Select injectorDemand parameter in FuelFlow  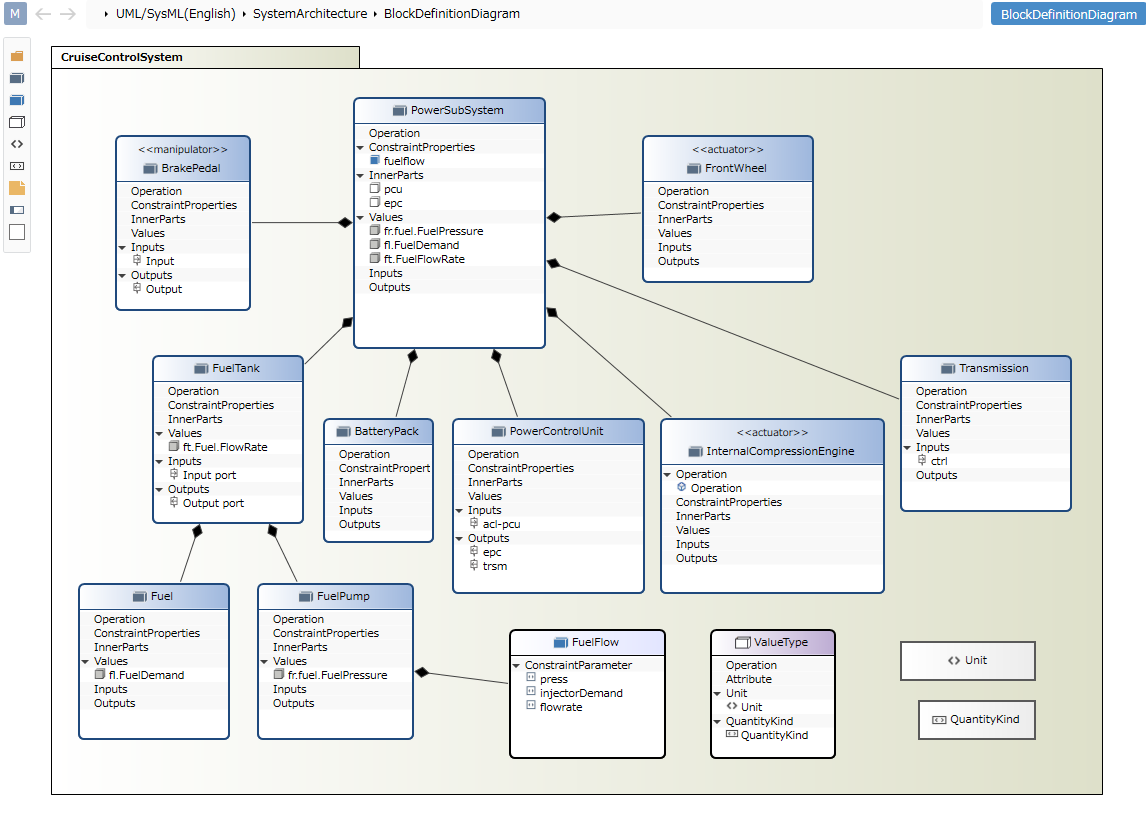coord(581,694)
